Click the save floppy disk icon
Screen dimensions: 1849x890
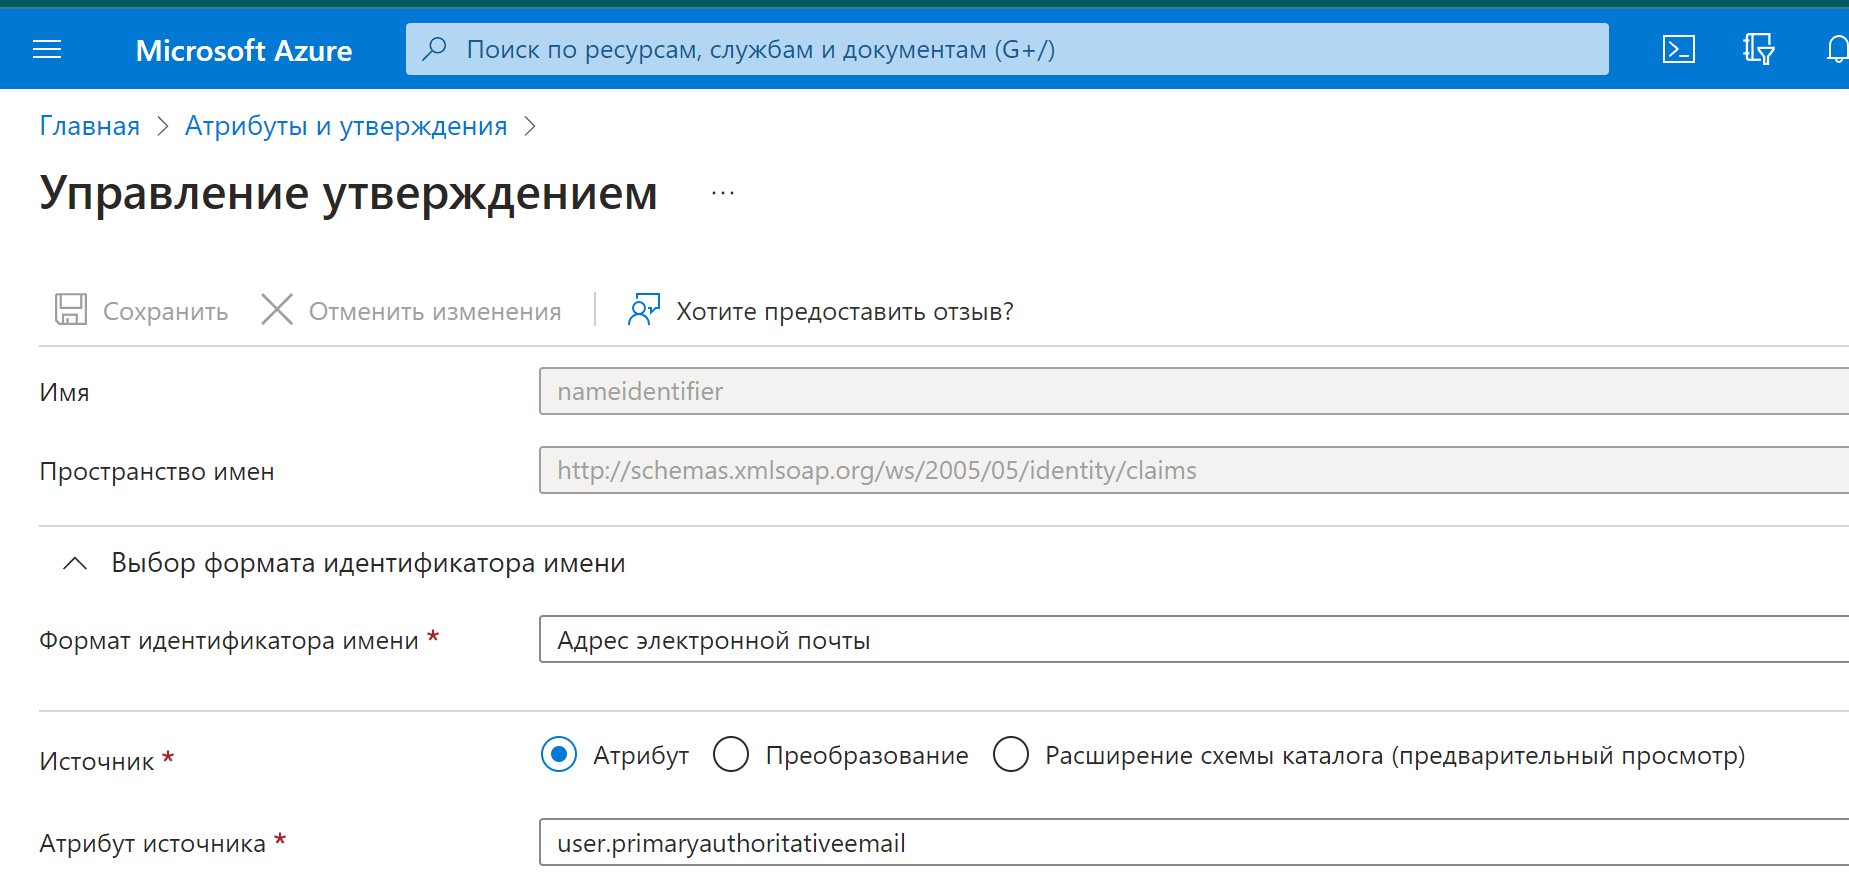[x=71, y=310]
